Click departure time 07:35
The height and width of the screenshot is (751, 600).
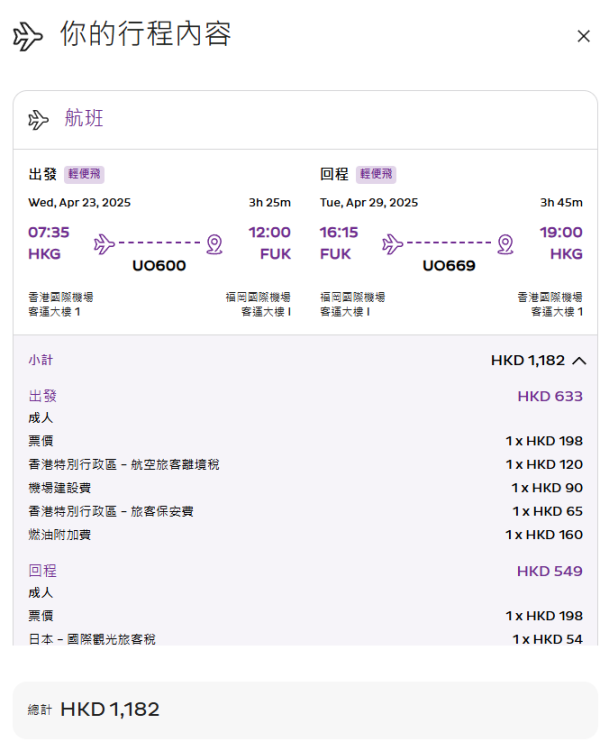49,232
